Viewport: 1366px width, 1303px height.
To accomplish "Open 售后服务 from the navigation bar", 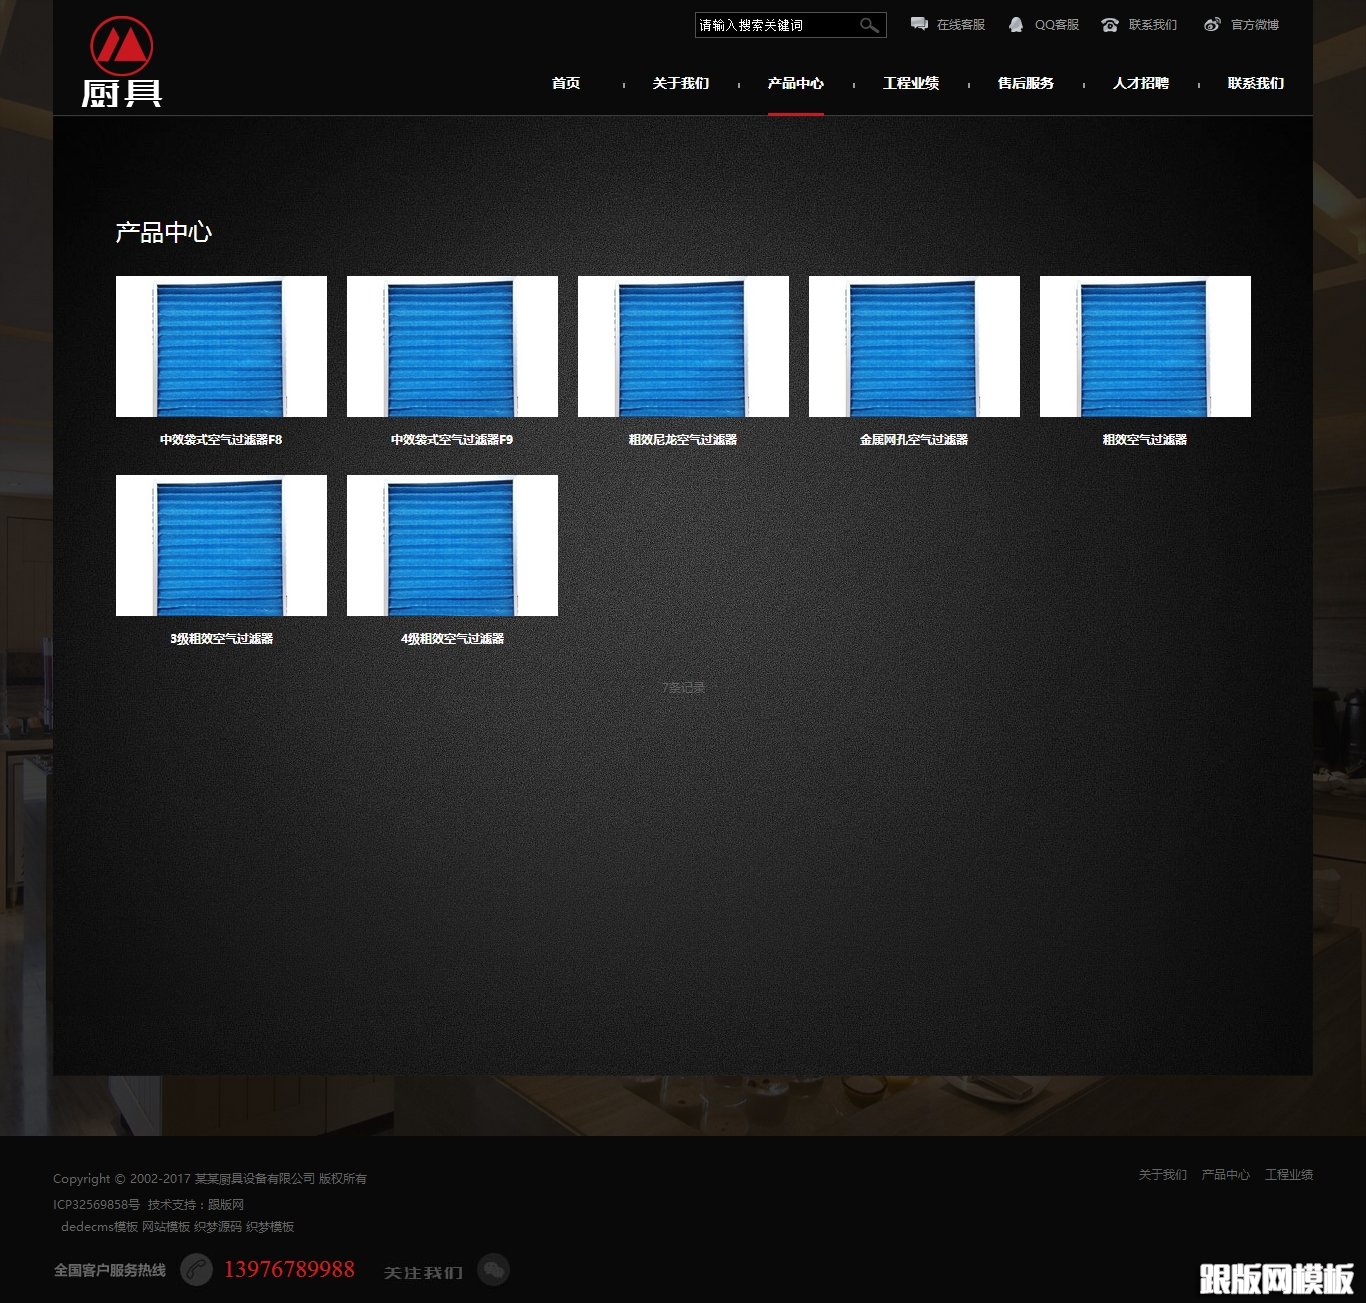I will pos(1026,83).
